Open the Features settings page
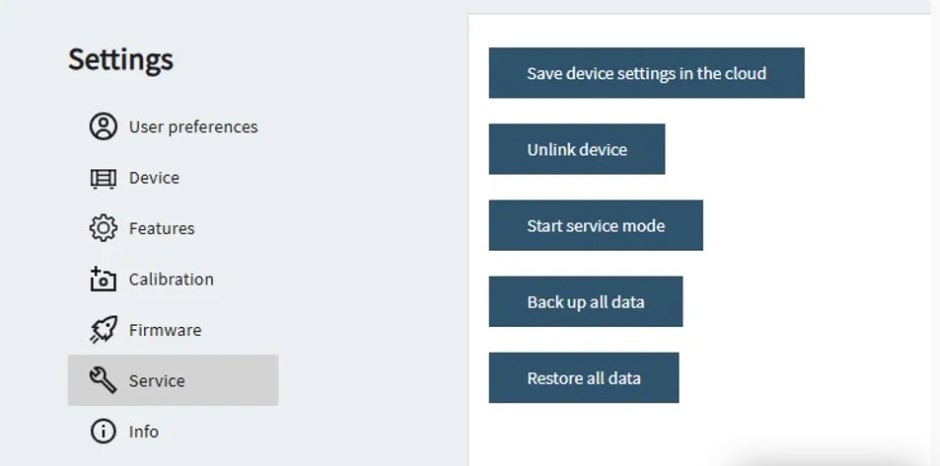This screenshot has width=940, height=466. tap(162, 229)
